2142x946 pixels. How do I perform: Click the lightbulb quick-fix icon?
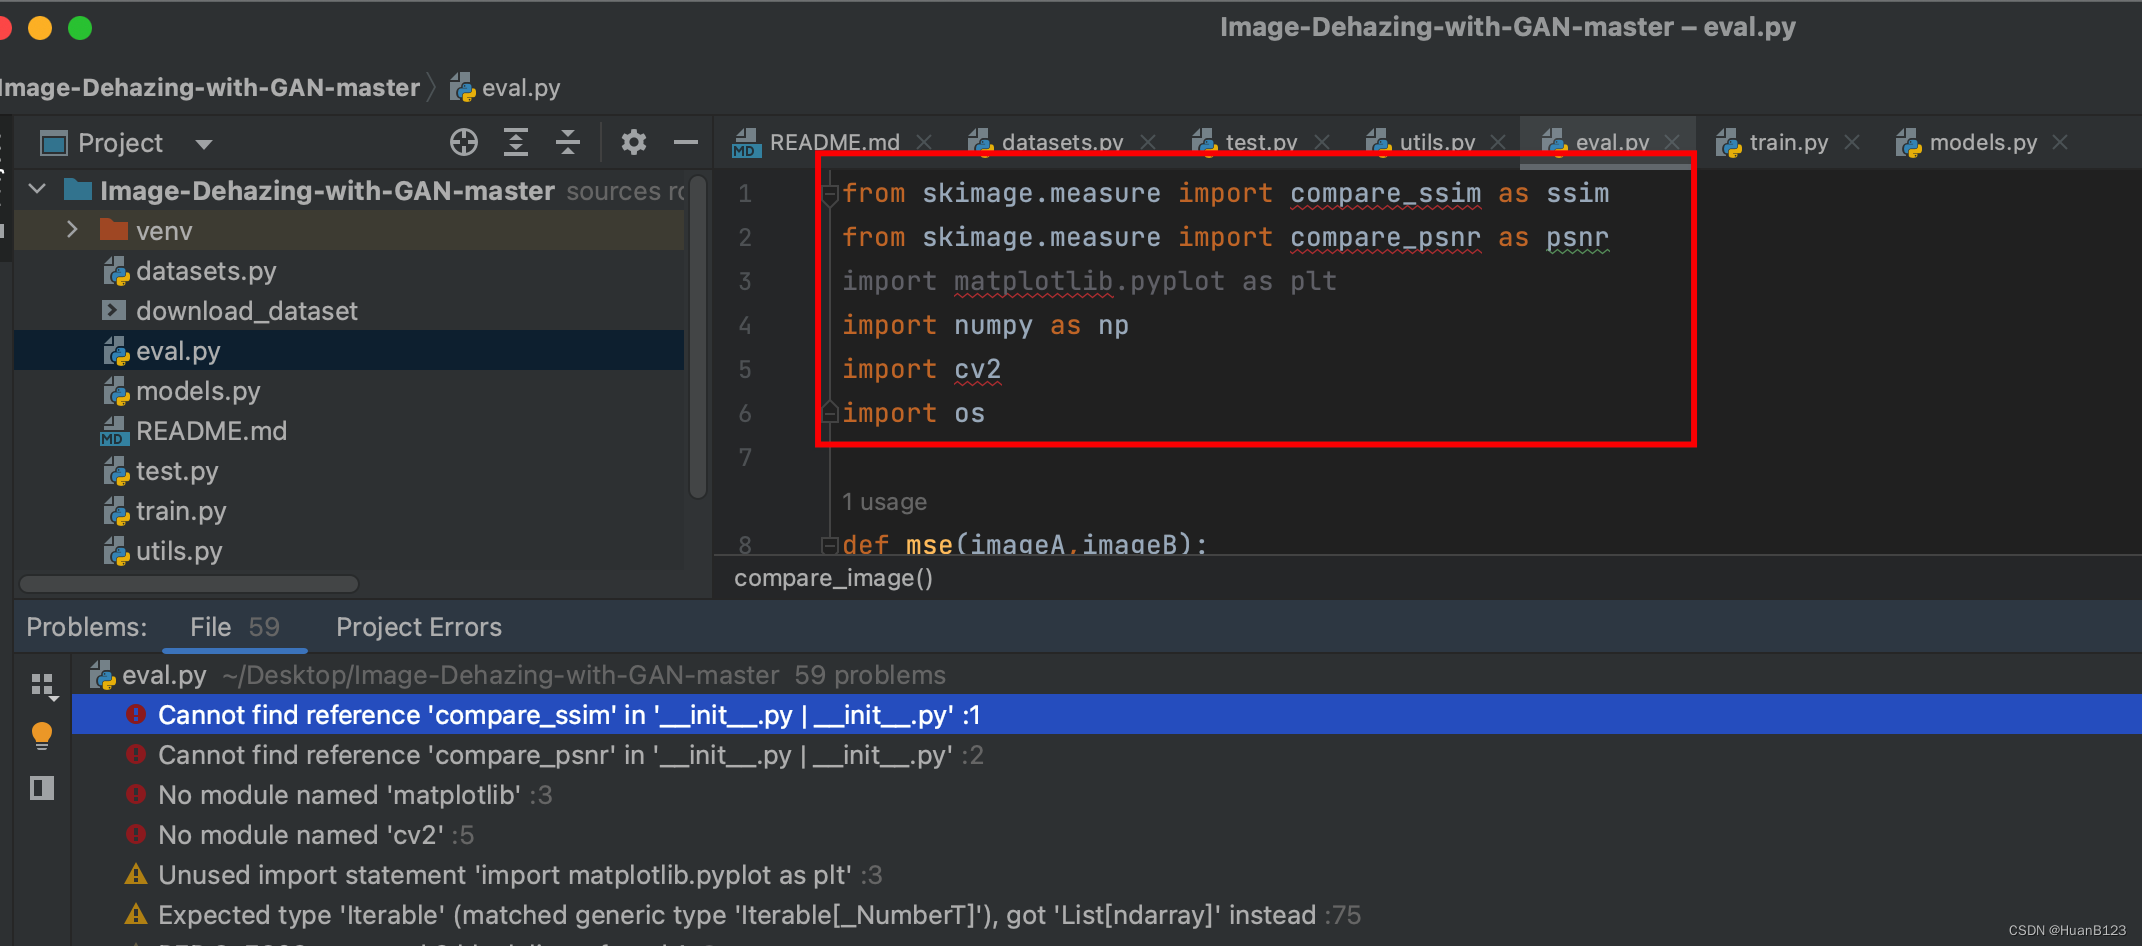(x=42, y=737)
